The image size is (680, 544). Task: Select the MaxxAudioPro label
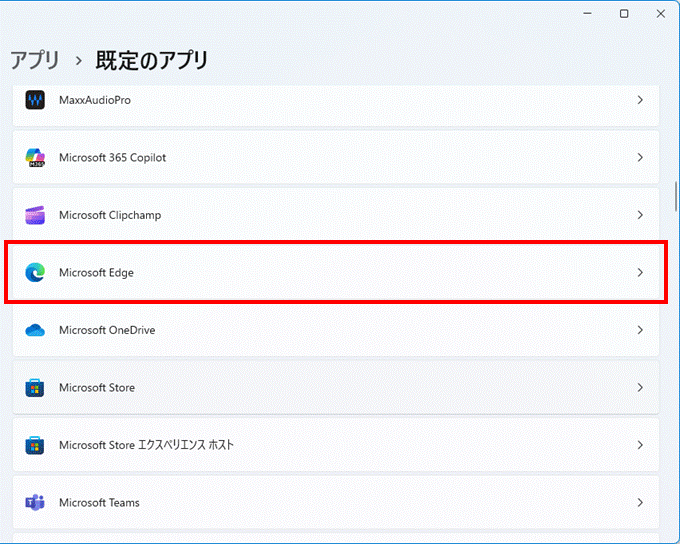(95, 100)
